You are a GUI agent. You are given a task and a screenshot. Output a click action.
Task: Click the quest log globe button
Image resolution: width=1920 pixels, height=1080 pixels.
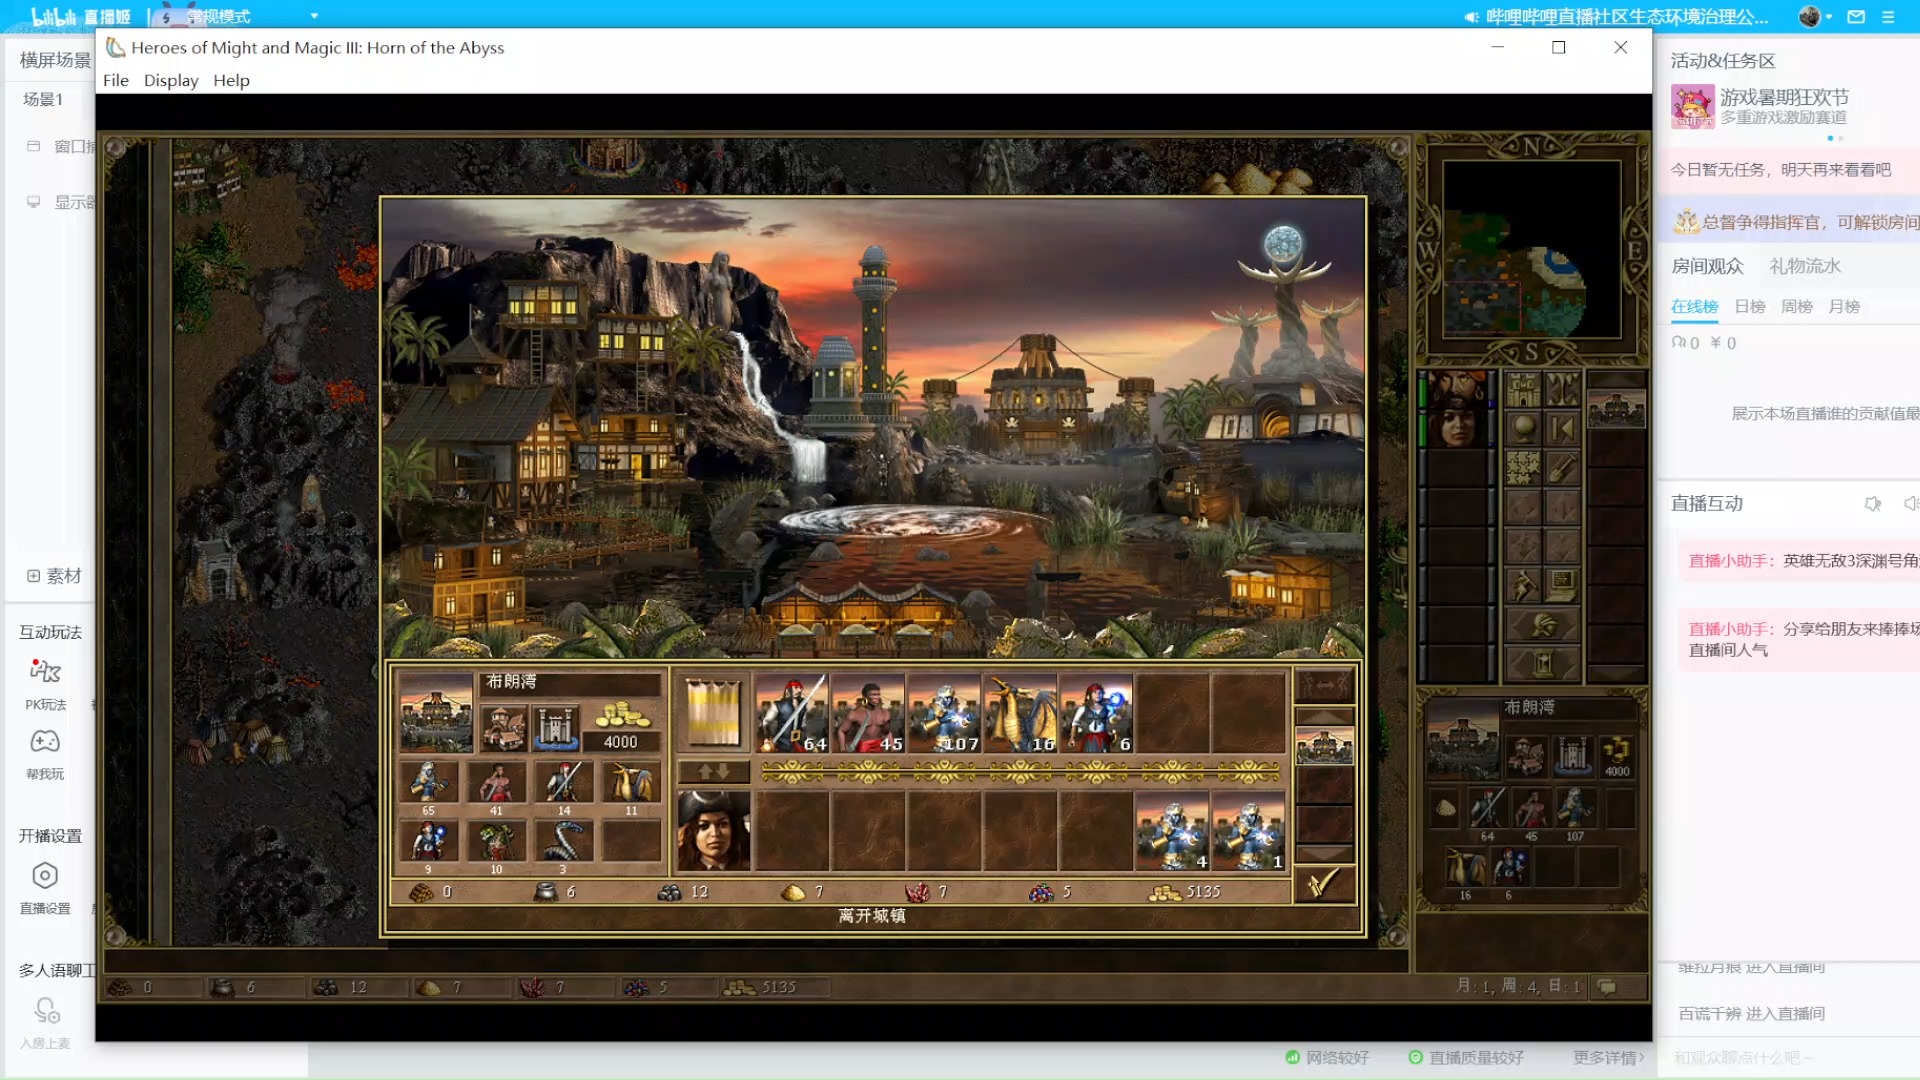tap(1523, 428)
